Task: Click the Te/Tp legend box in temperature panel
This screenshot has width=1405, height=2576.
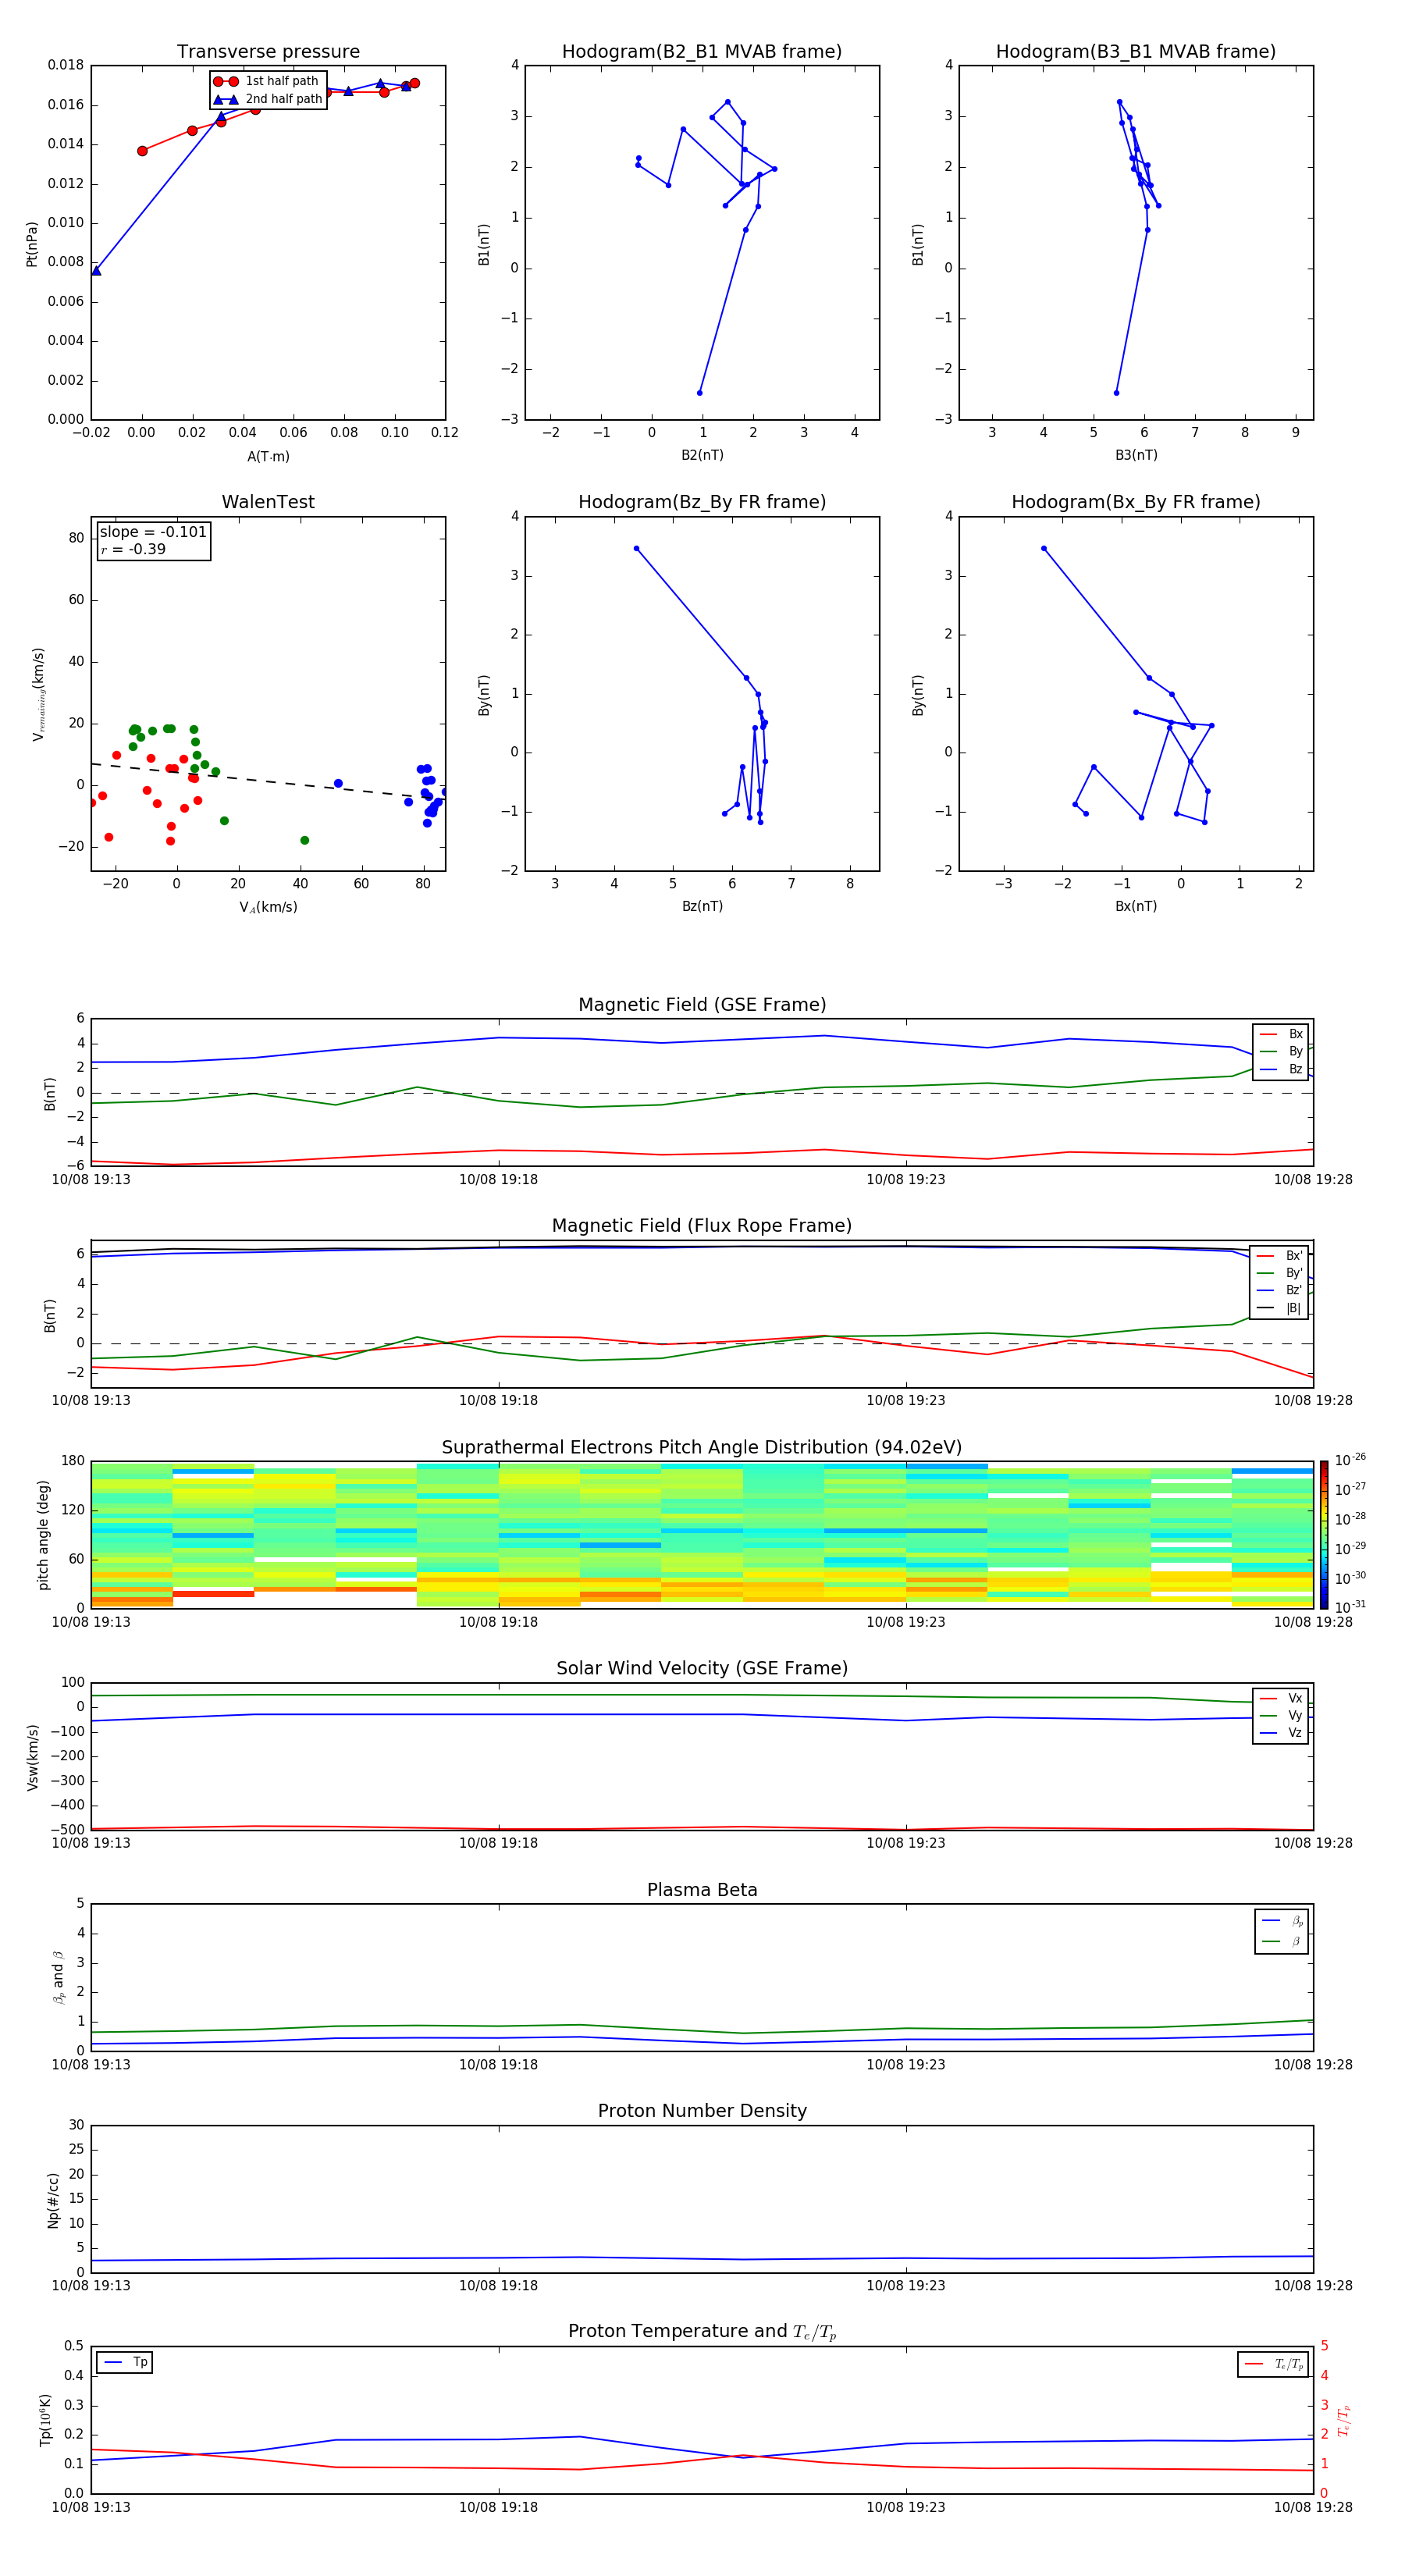Action: [1272, 2364]
